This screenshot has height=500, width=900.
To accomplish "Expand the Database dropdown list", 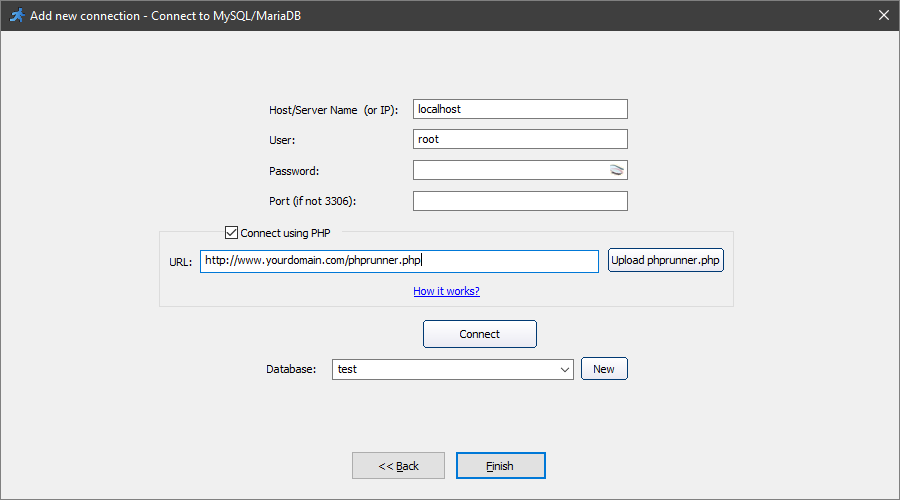I will (565, 370).
